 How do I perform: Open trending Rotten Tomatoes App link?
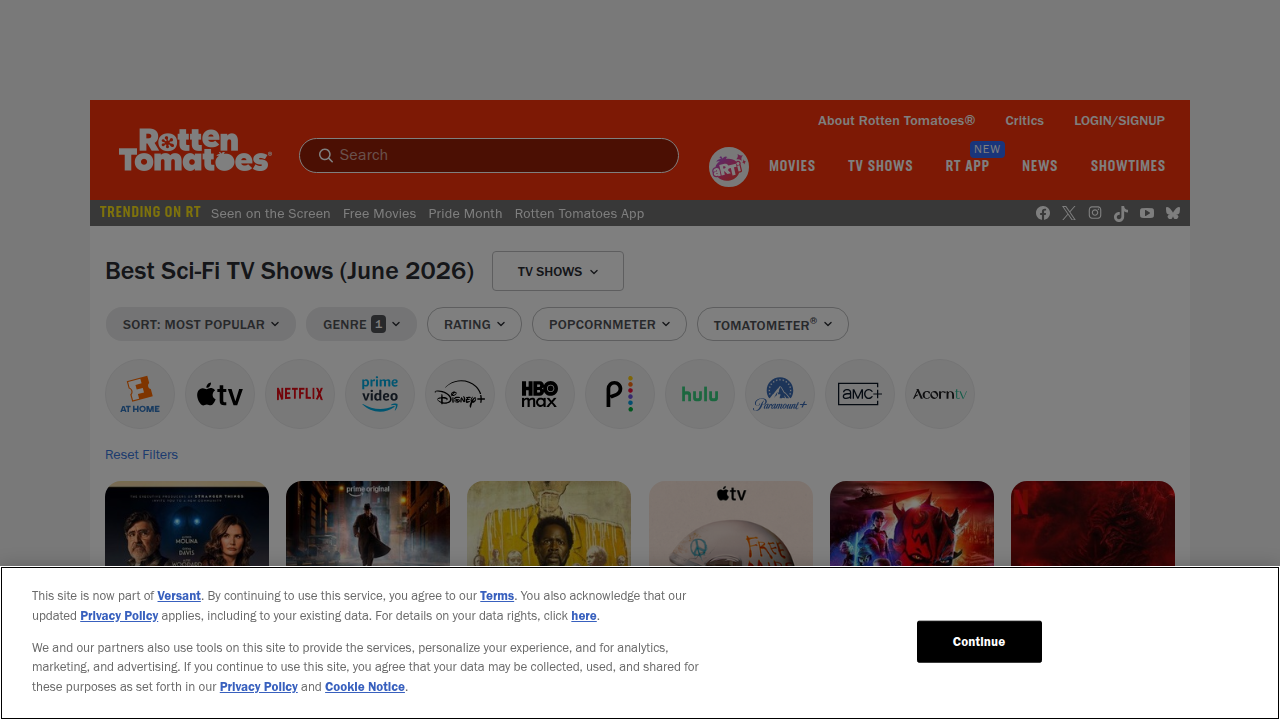pos(579,213)
